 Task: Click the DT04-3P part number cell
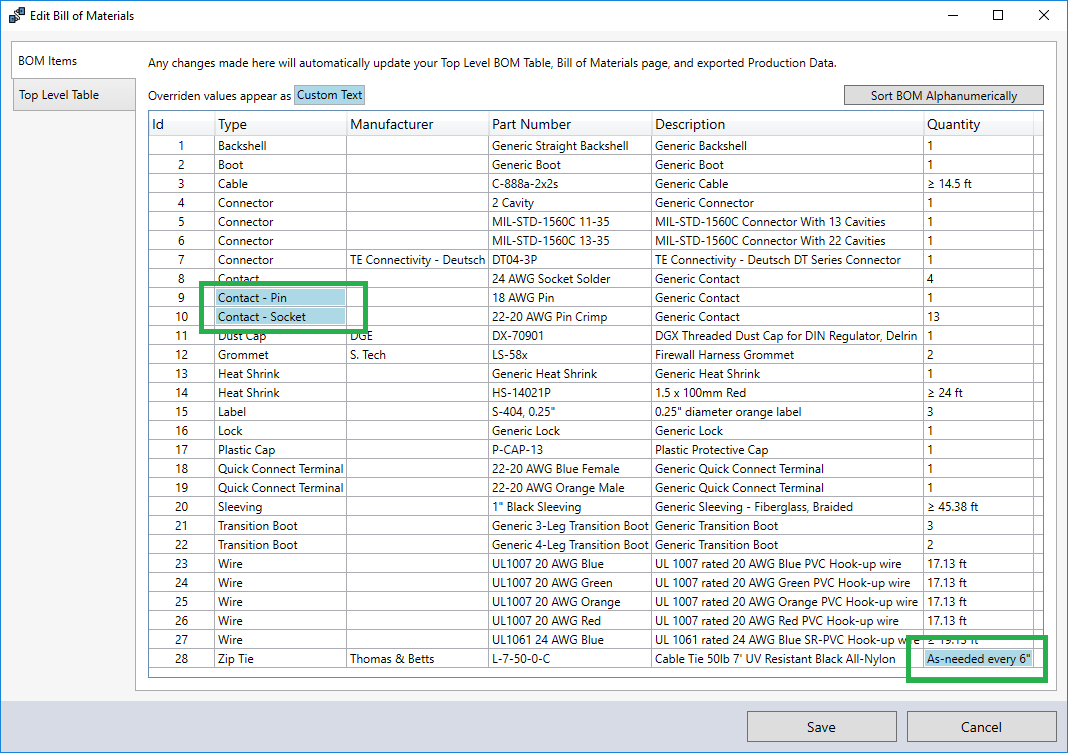click(x=570, y=260)
